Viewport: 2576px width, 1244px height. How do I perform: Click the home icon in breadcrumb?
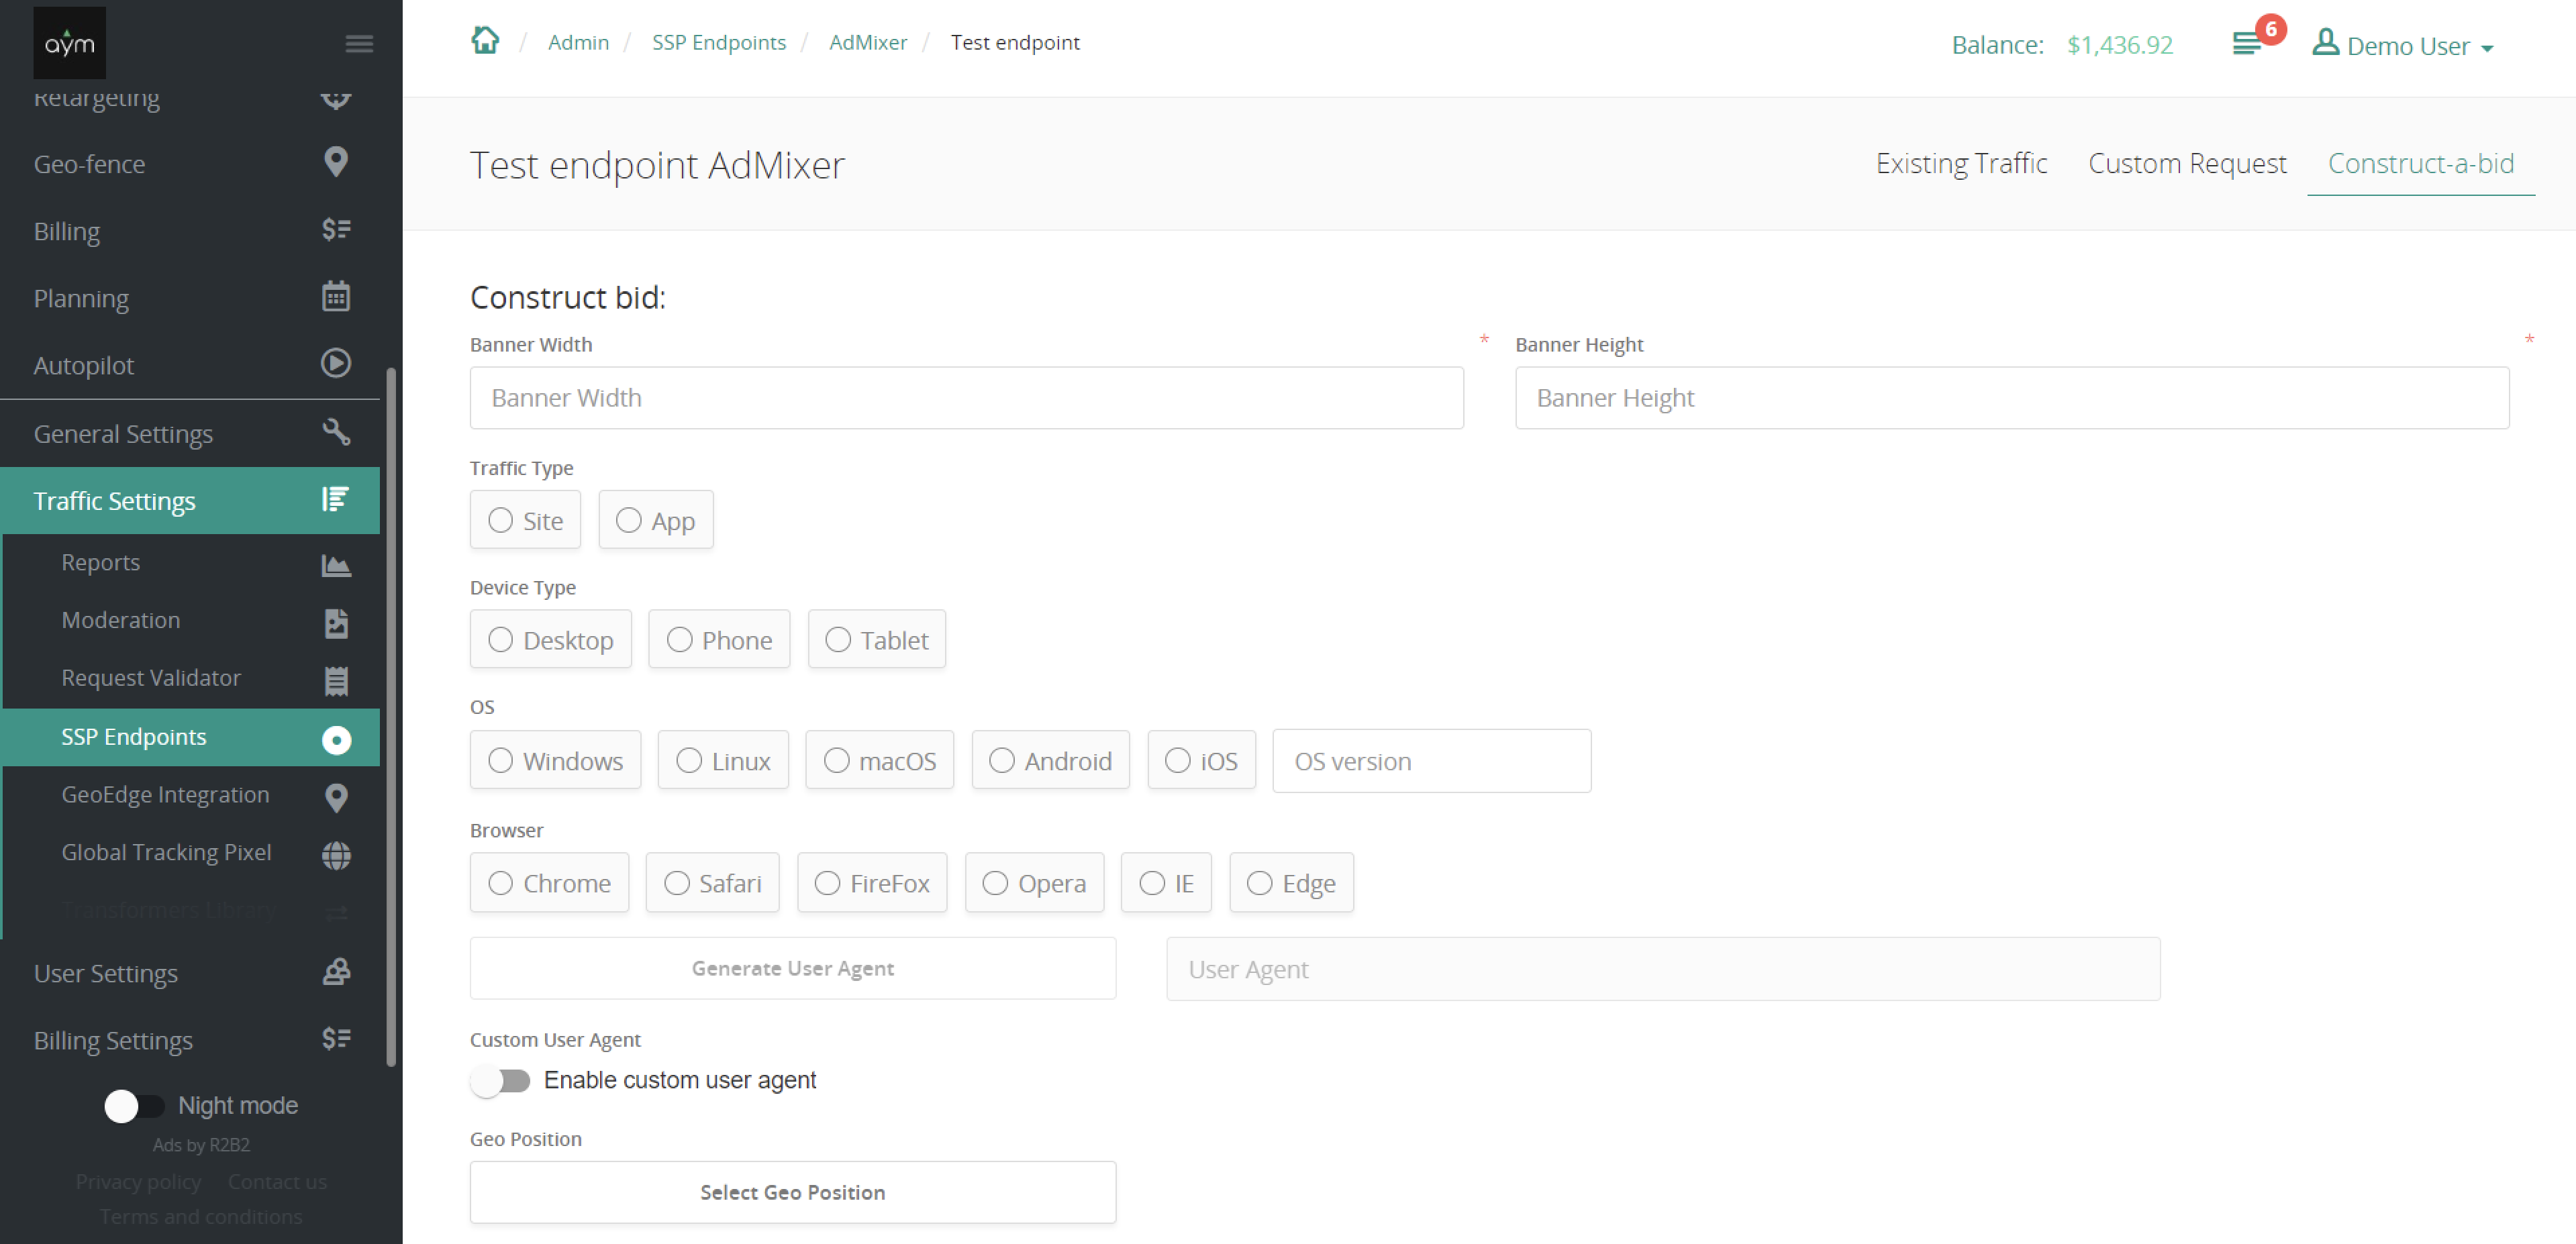pyautogui.click(x=485, y=40)
